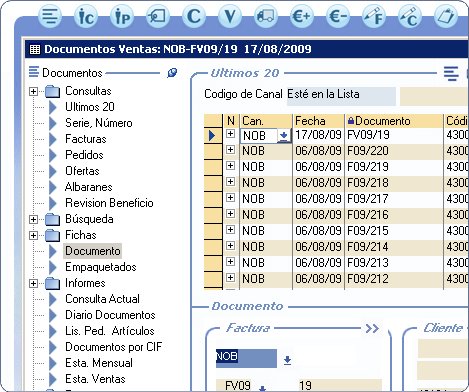The width and height of the screenshot is (469, 392).
Task: Click the pen 'C' toolbar icon
Action: (410, 16)
